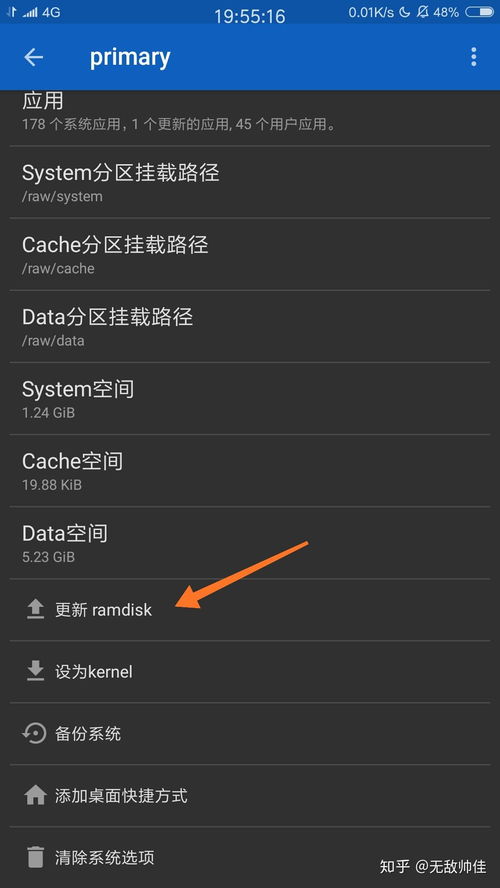Select 设为kernel option
The width and height of the screenshot is (500, 888).
coord(250,672)
